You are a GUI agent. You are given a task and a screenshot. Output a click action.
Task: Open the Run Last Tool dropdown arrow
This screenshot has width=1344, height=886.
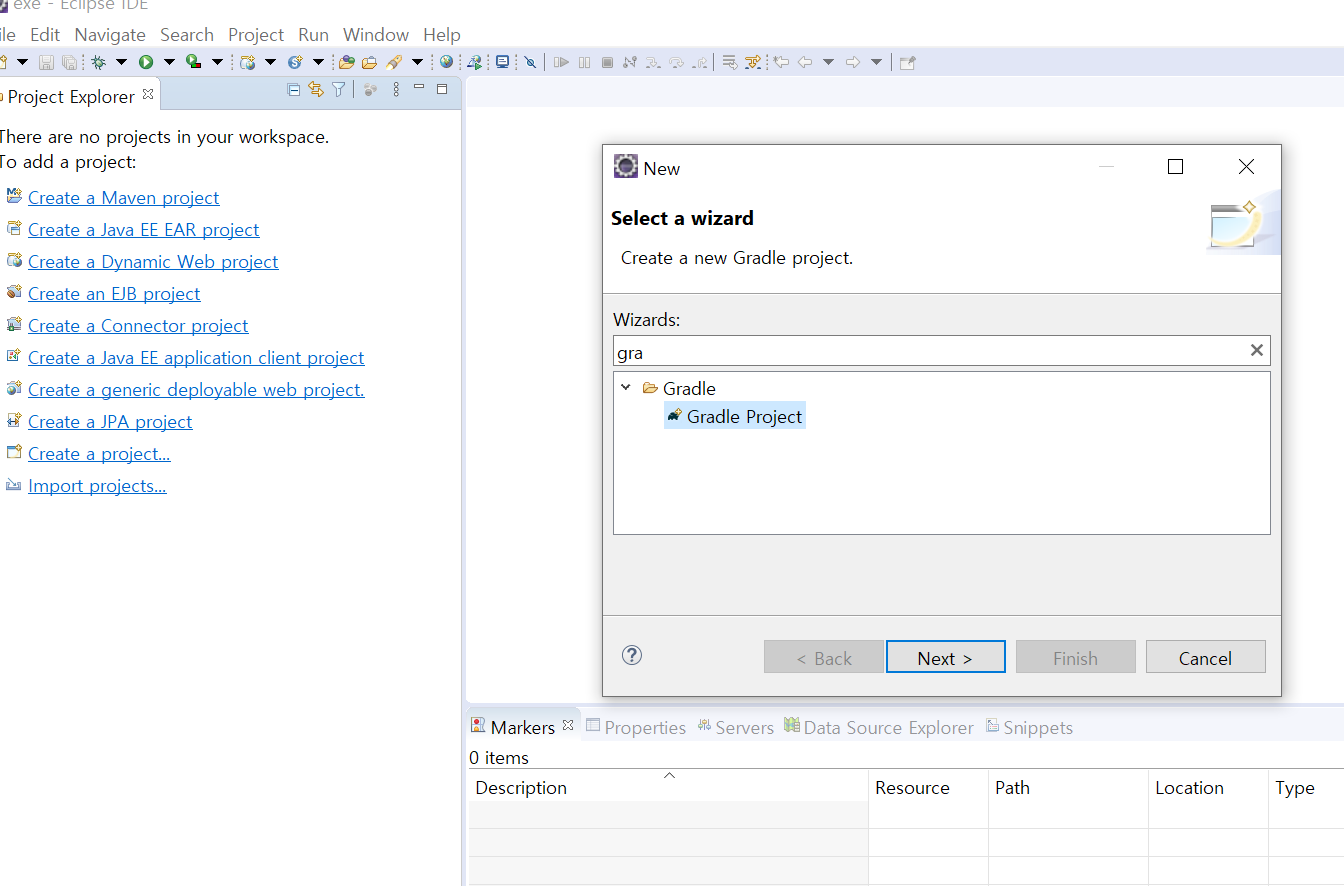pos(217,62)
